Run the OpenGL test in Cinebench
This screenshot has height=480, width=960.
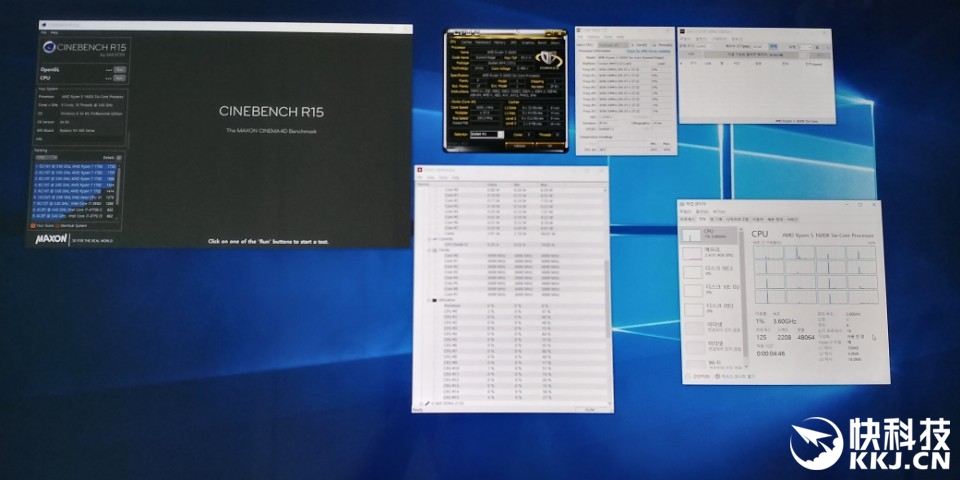point(120,69)
